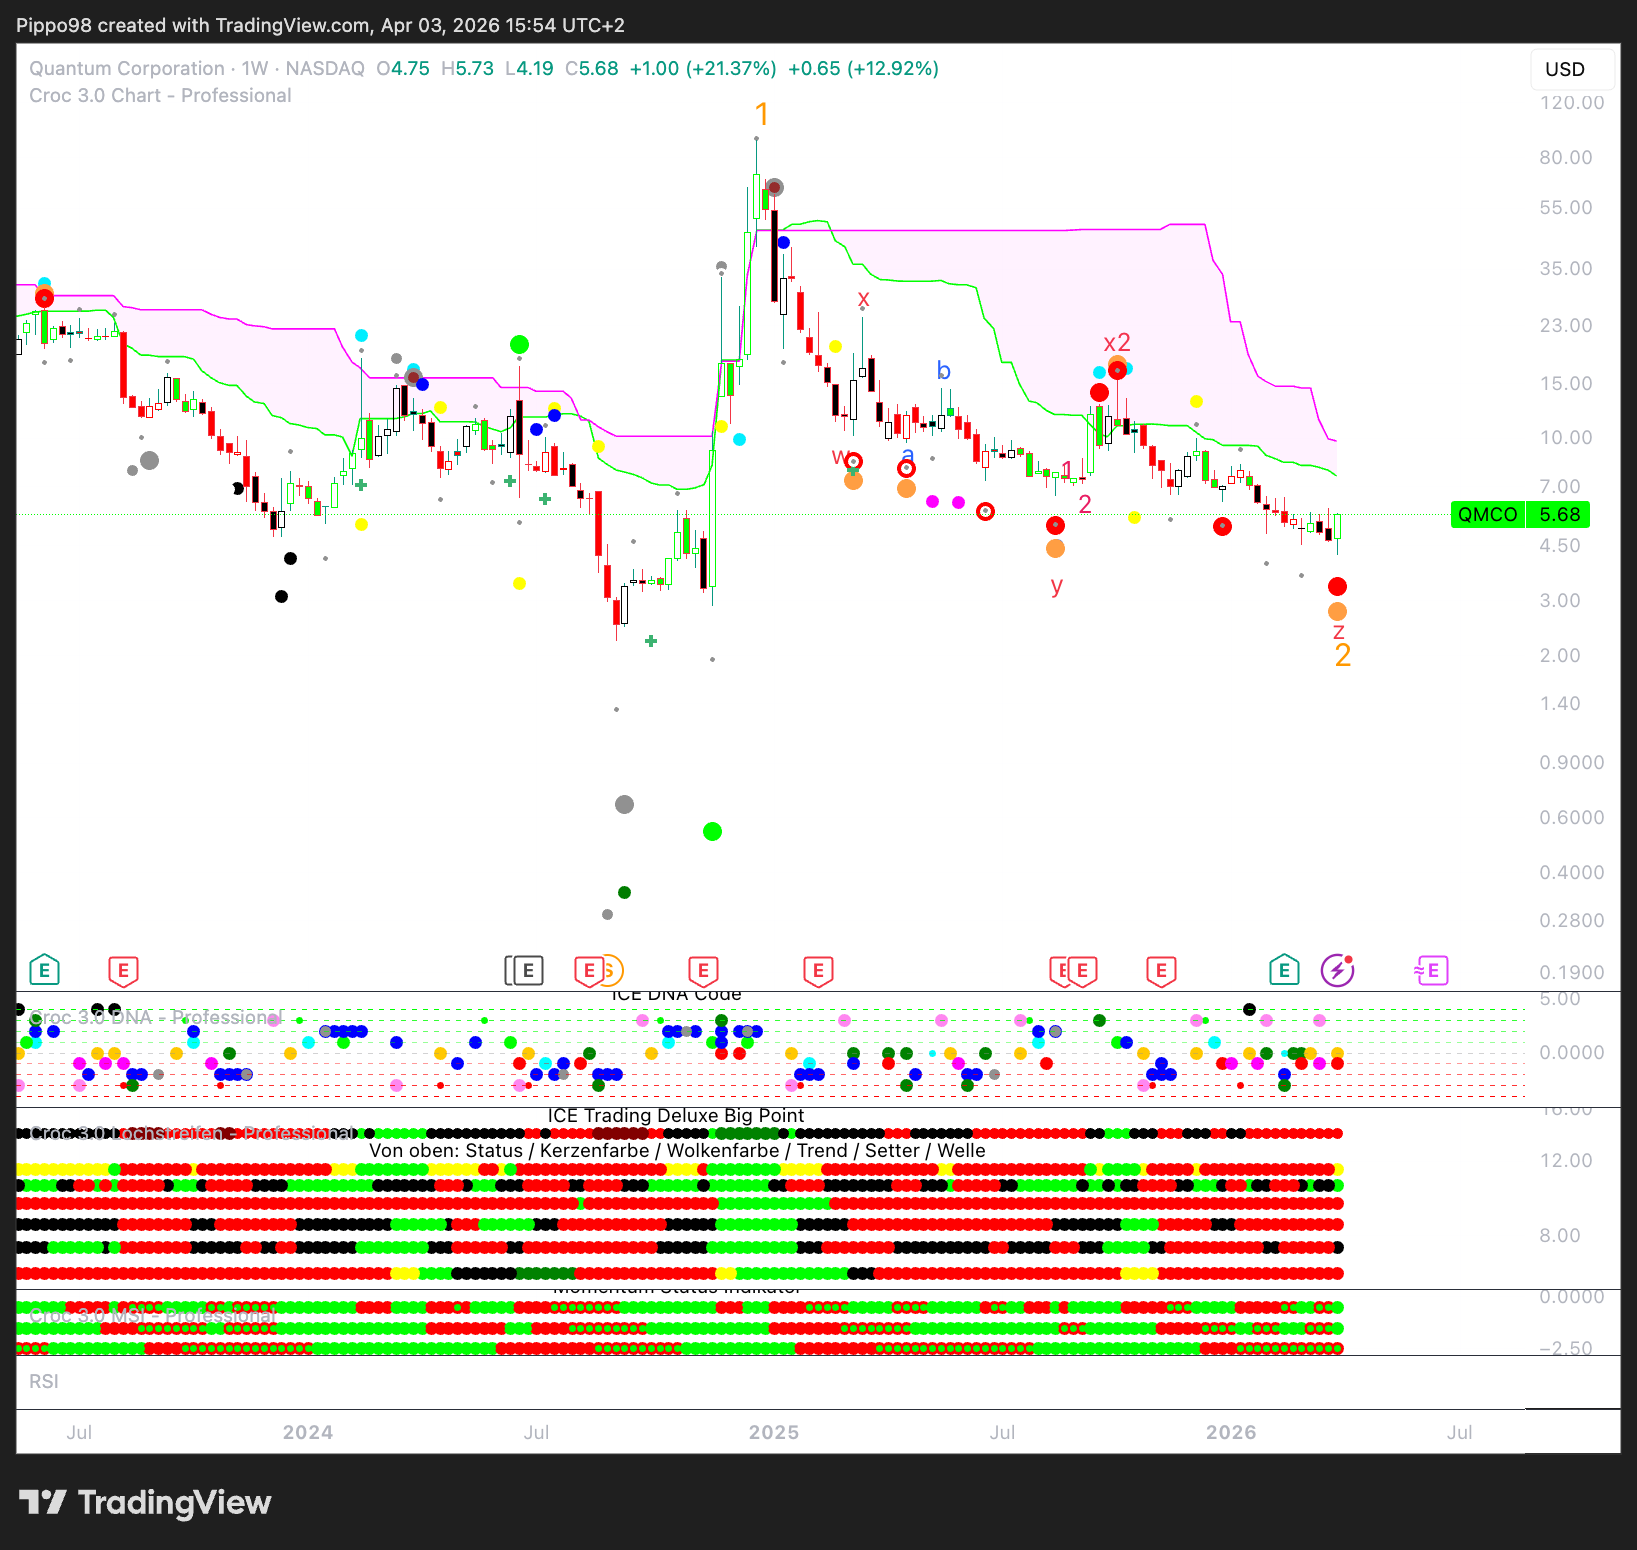Click the gray bracketed E marker

(x=526, y=970)
